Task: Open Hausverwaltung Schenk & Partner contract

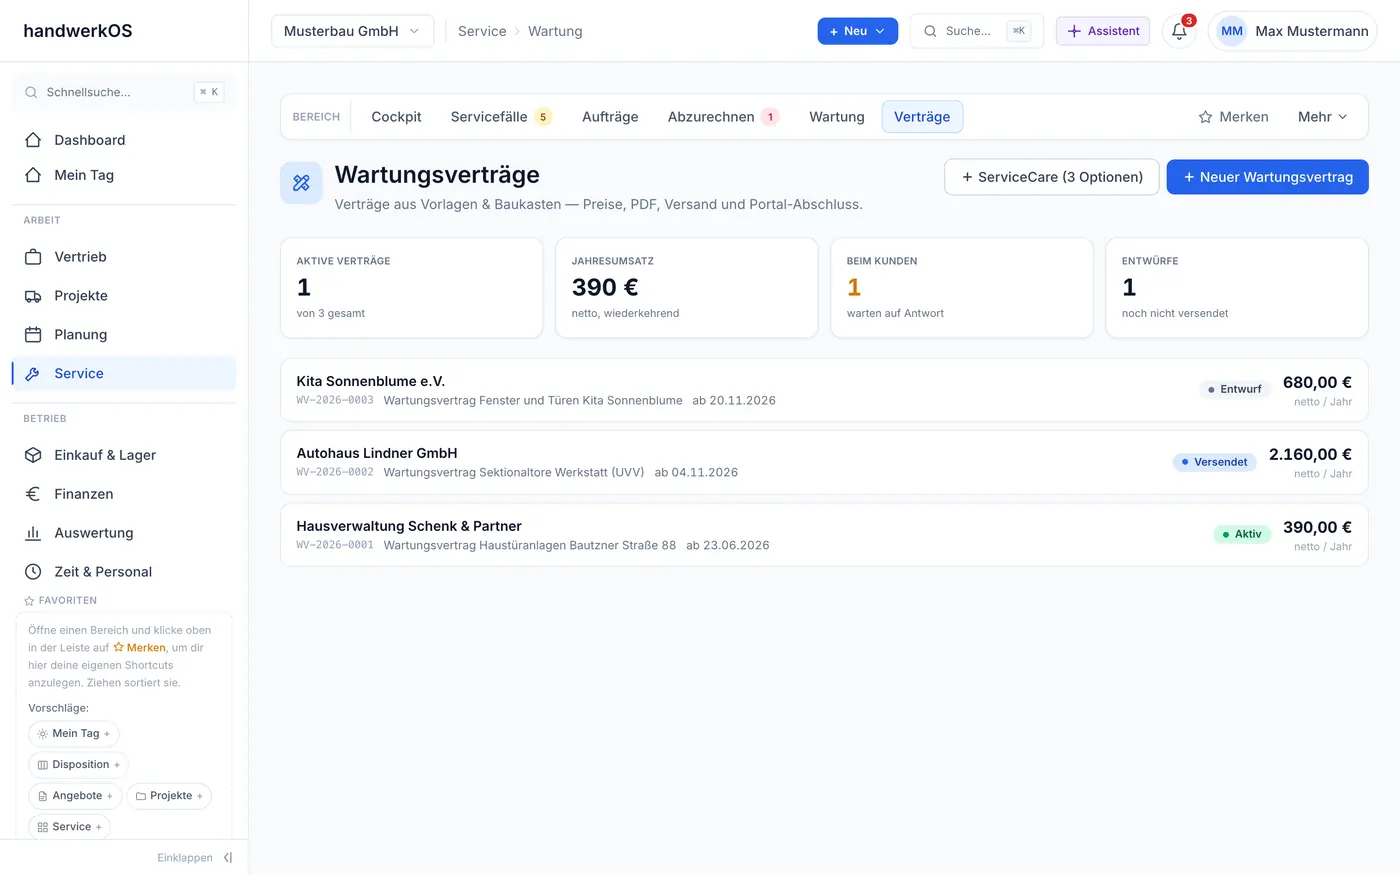Action: tap(824, 535)
